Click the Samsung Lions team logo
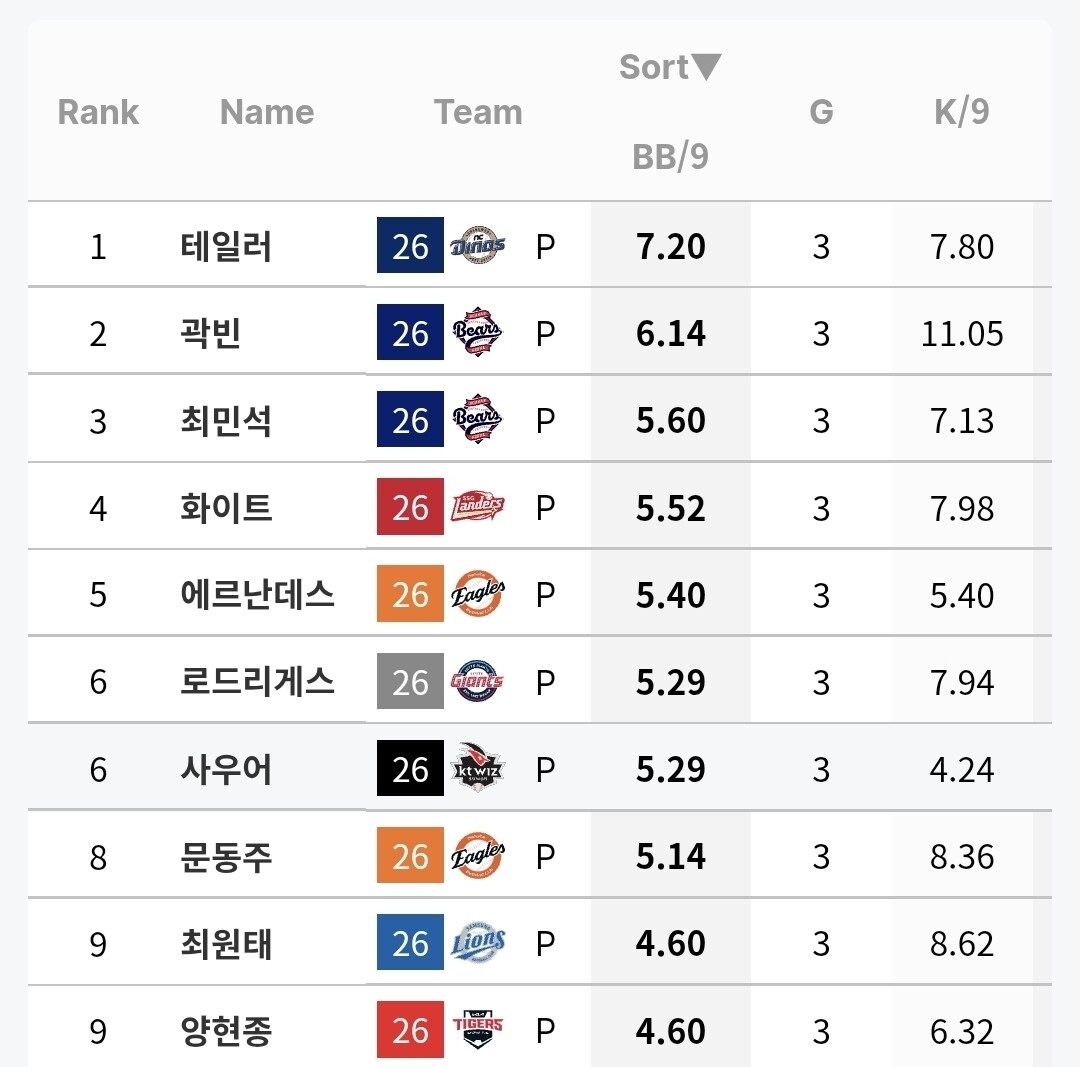 click(x=477, y=942)
